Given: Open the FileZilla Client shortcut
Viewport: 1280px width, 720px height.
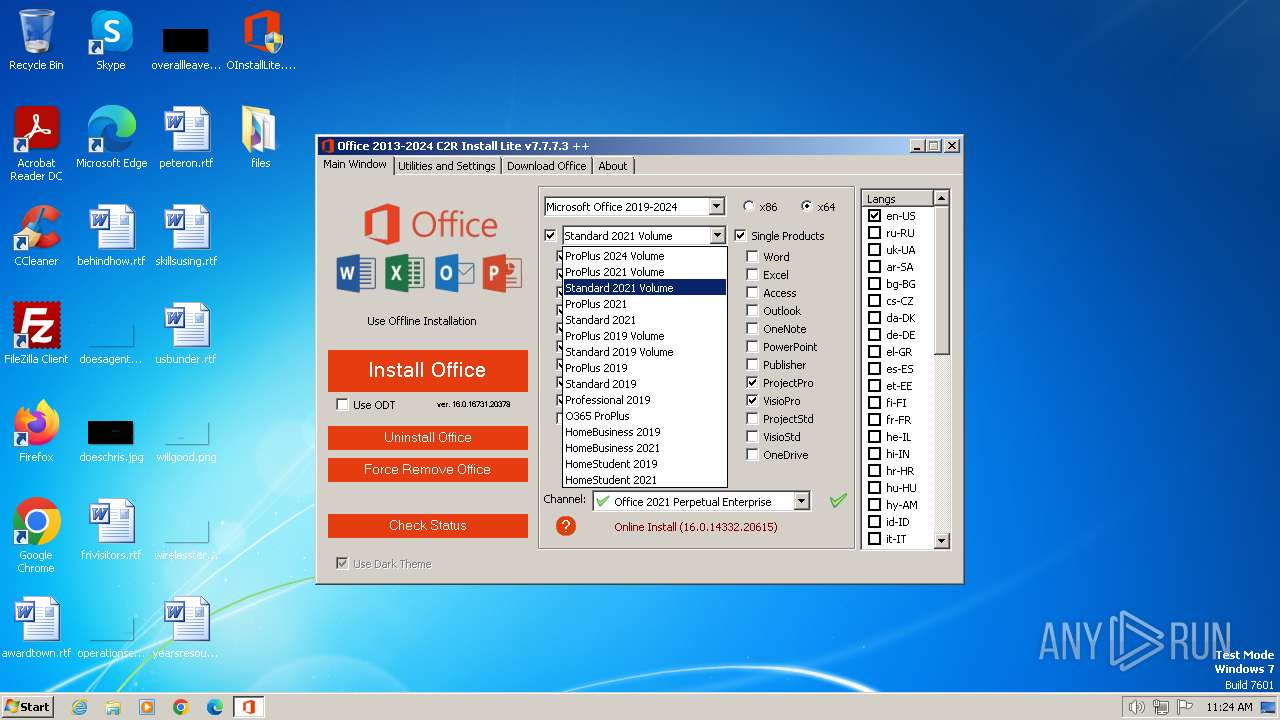Looking at the screenshot, I should (x=36, y=334).
